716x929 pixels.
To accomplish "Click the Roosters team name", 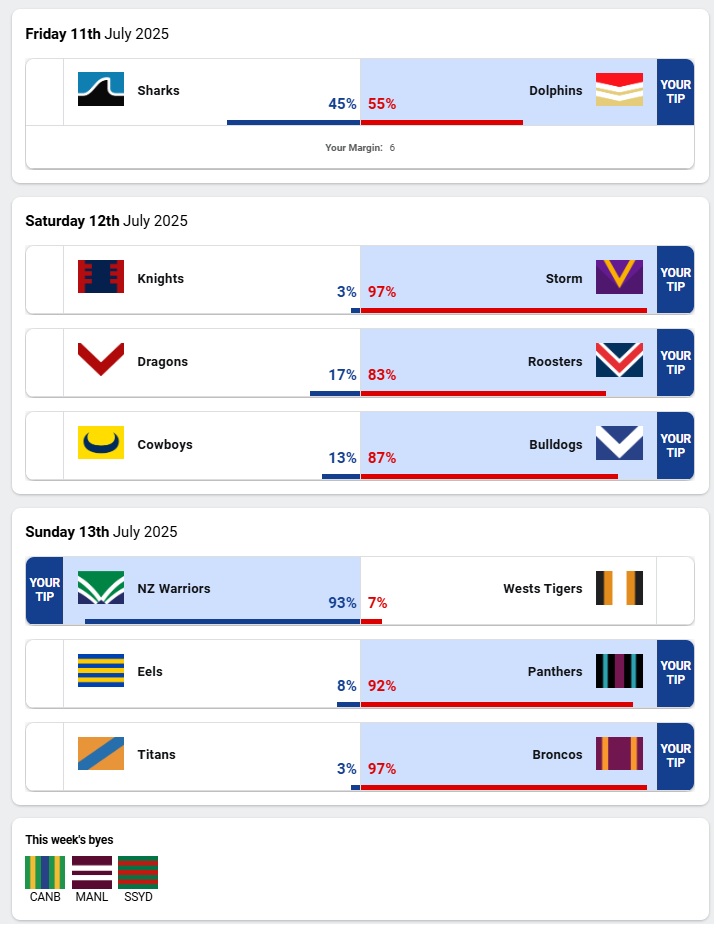I will tap(555, 362).
